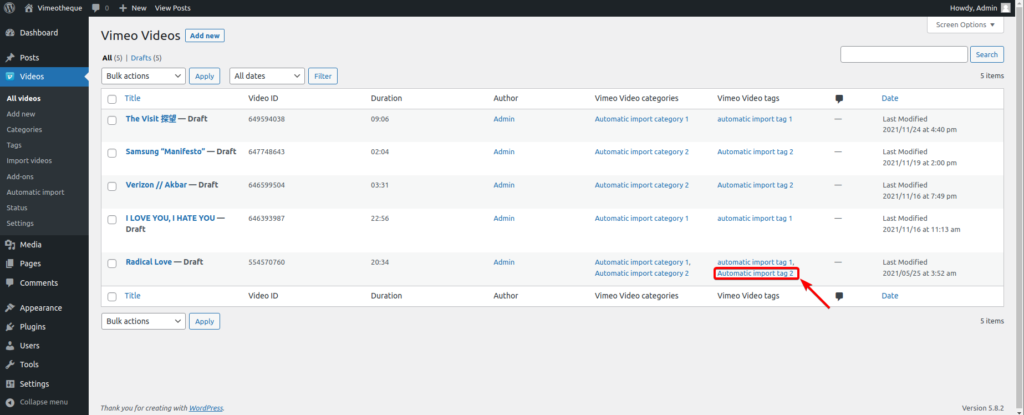Image resolution: width=1024 pixels, height=415 pixels.
Task: Click duration 20:34 cell
Action: click(x=380, y=262)
